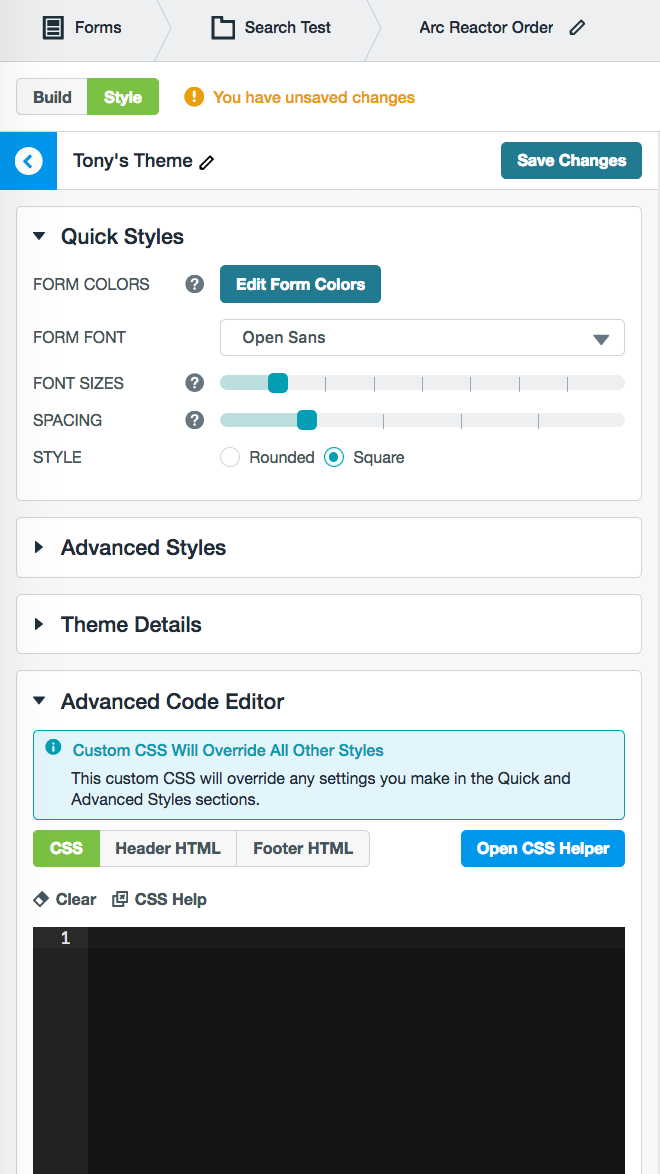The image size is (660, 1174).
Task: Click the Open CSS Helper button
Action: 542,848
